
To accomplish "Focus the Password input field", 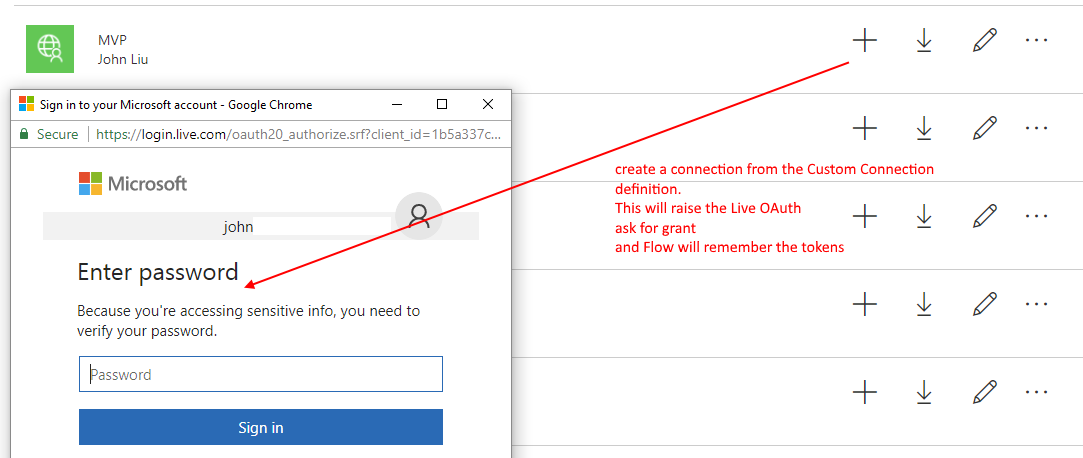I will (261, 375).
